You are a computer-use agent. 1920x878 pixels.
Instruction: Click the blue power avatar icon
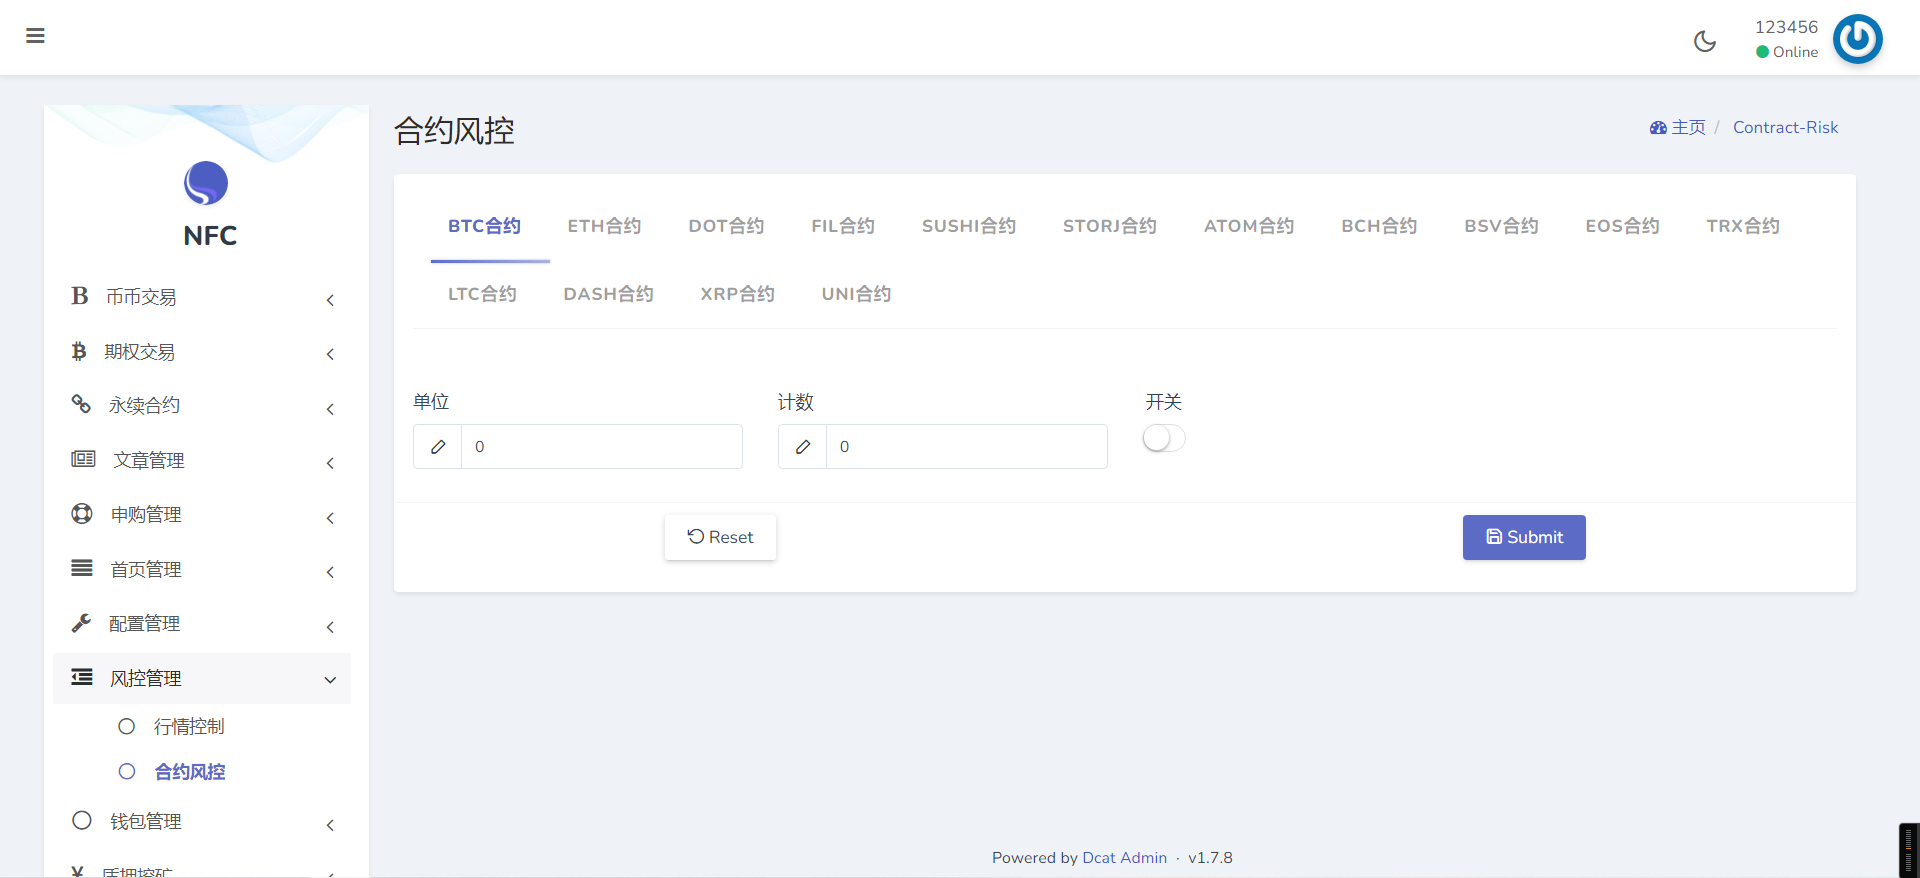pyautogui.click(x=1857, y=39)
